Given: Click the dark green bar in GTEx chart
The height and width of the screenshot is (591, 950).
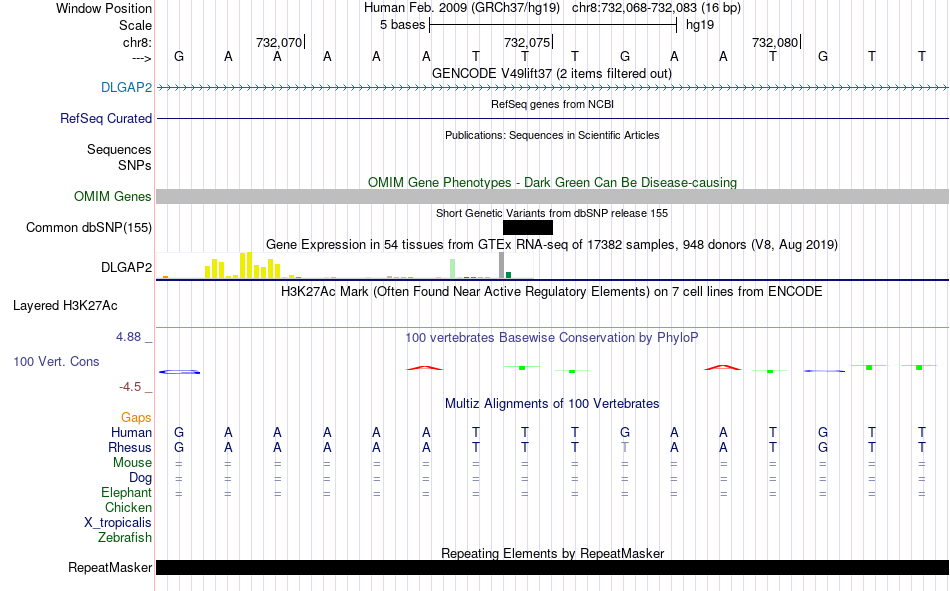Looking at the screenshot, I should click(x=509, y=275).
